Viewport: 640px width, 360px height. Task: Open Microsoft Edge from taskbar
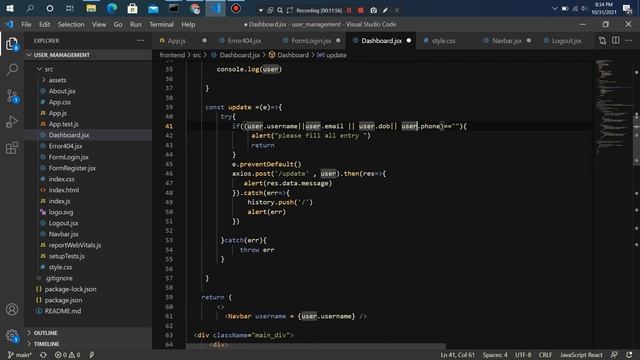pos(112,9)
